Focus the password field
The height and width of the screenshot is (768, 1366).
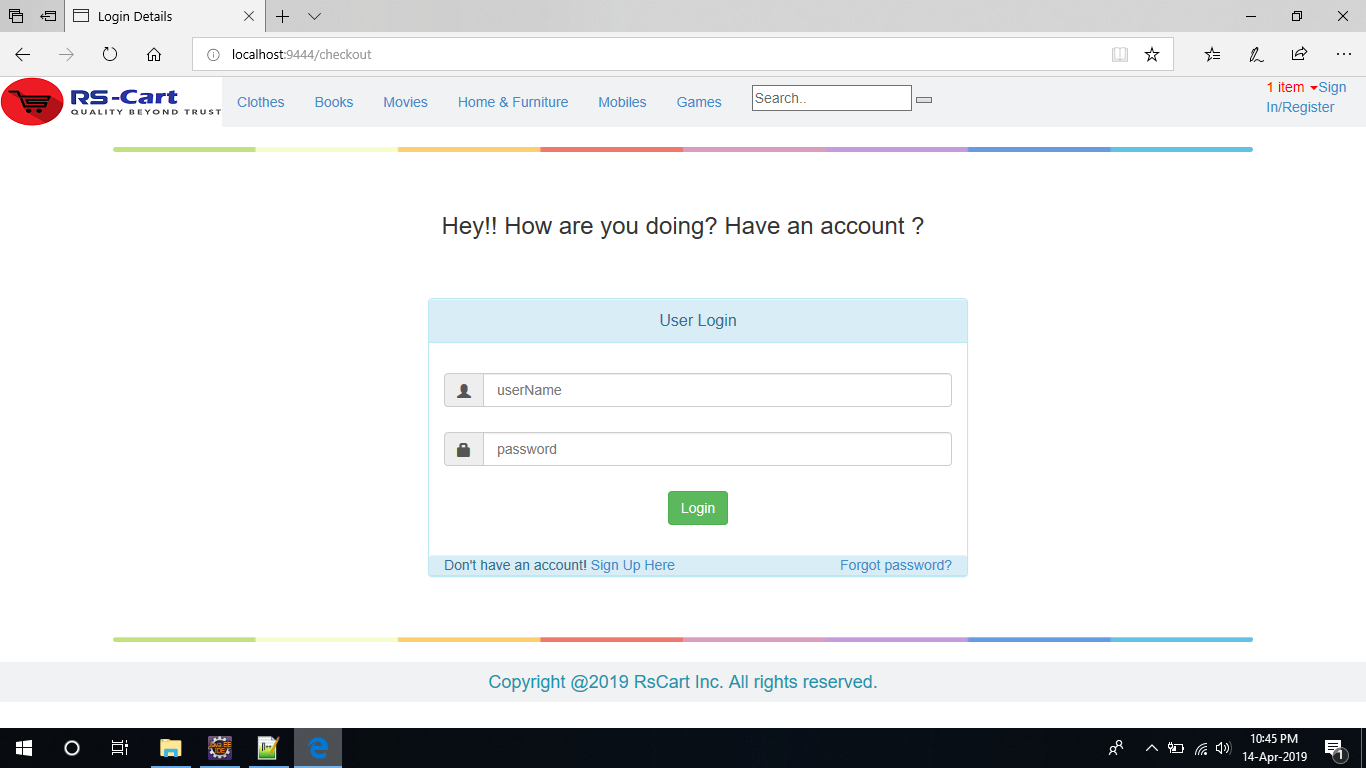[x=717, y=449]
